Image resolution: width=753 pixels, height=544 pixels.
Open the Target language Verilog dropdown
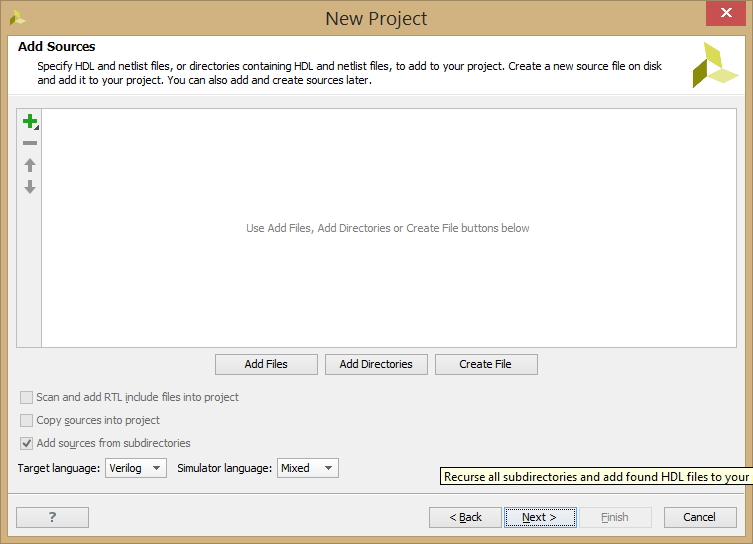[x=136, y=468]
